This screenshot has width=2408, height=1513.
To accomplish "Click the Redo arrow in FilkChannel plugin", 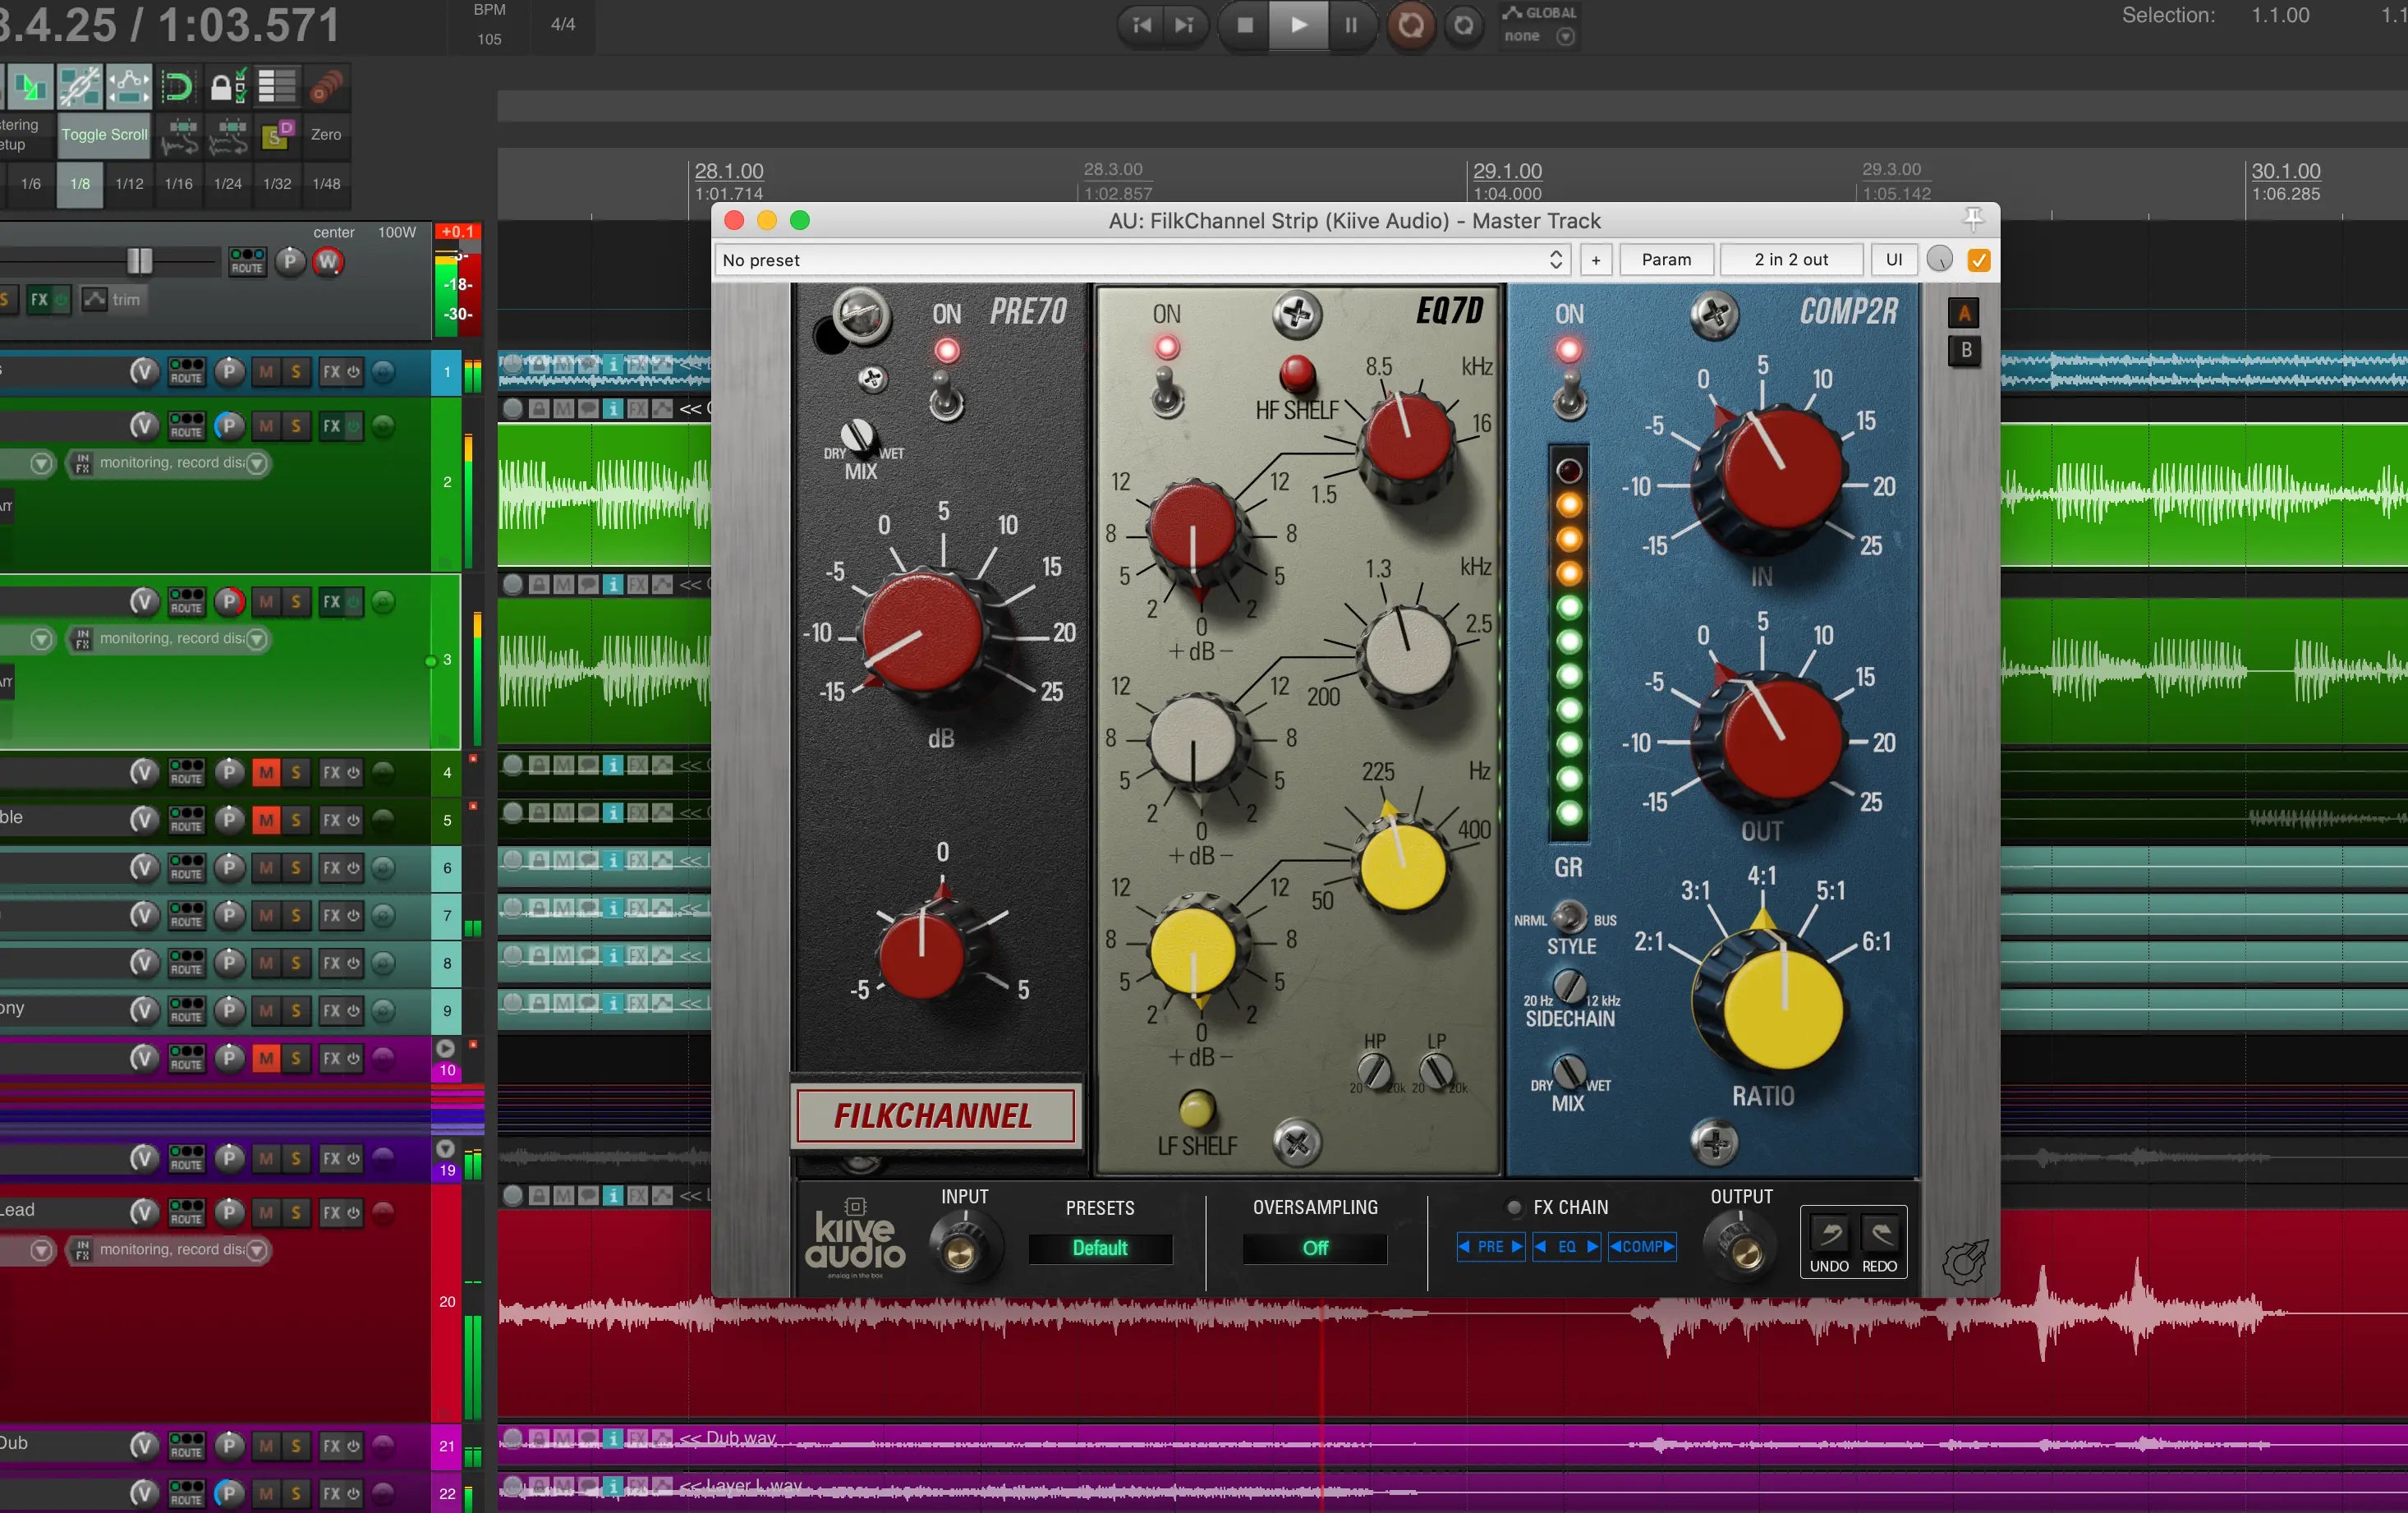I will click(x=1879, y=1235).
